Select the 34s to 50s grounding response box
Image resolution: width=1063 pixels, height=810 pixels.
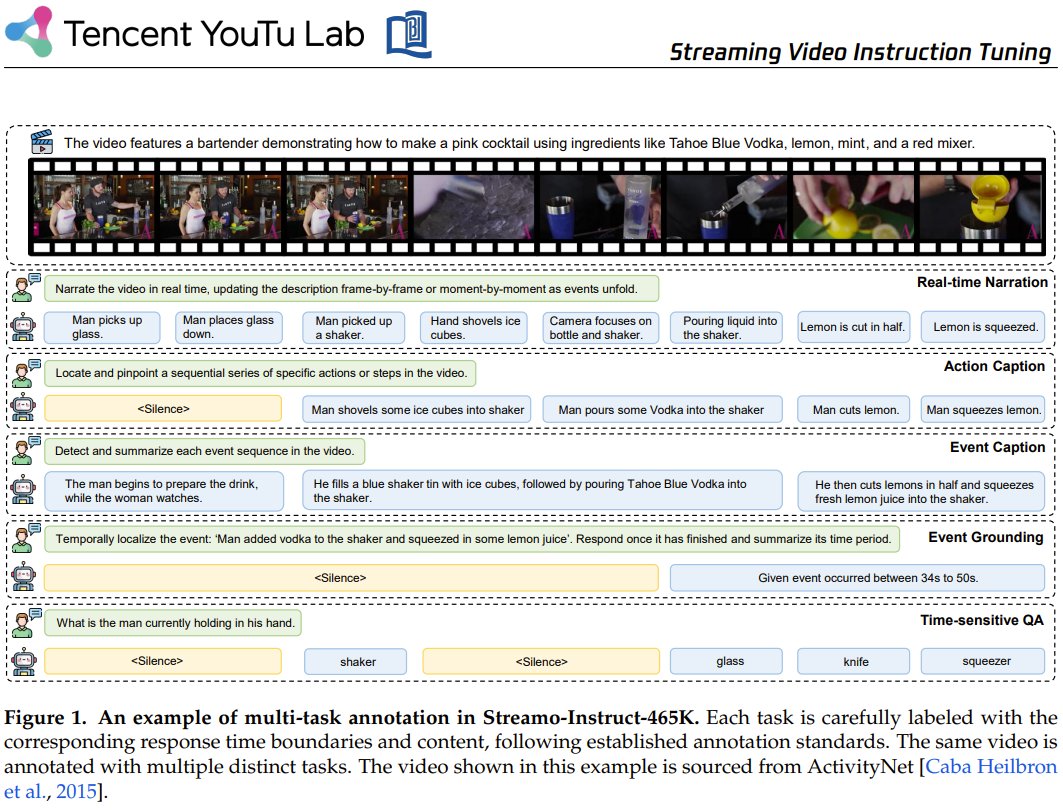858,577
